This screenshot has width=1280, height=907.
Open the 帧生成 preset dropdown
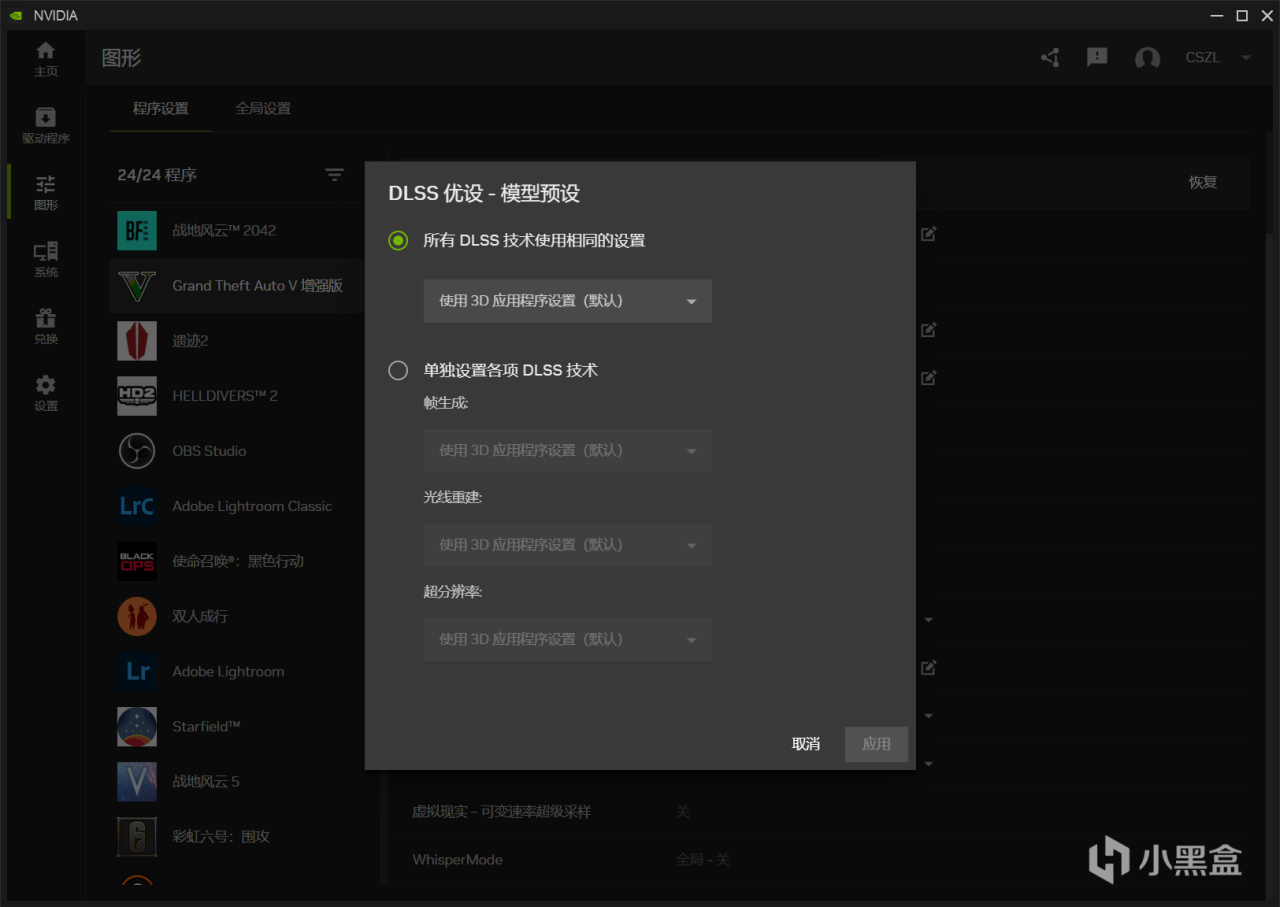click(x=568, y=451)
